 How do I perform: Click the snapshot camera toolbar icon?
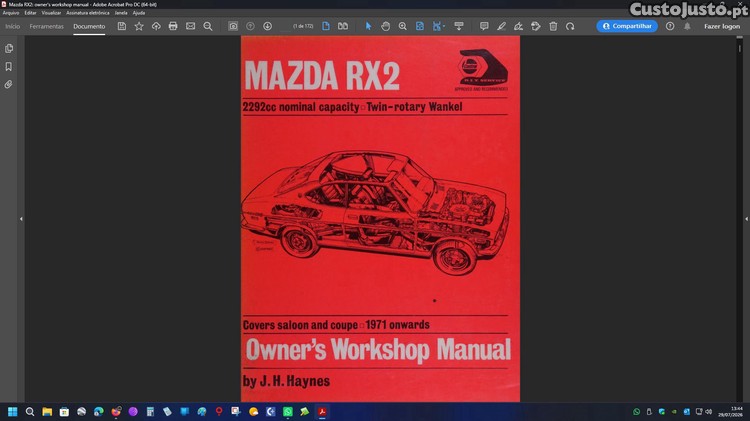233,26
